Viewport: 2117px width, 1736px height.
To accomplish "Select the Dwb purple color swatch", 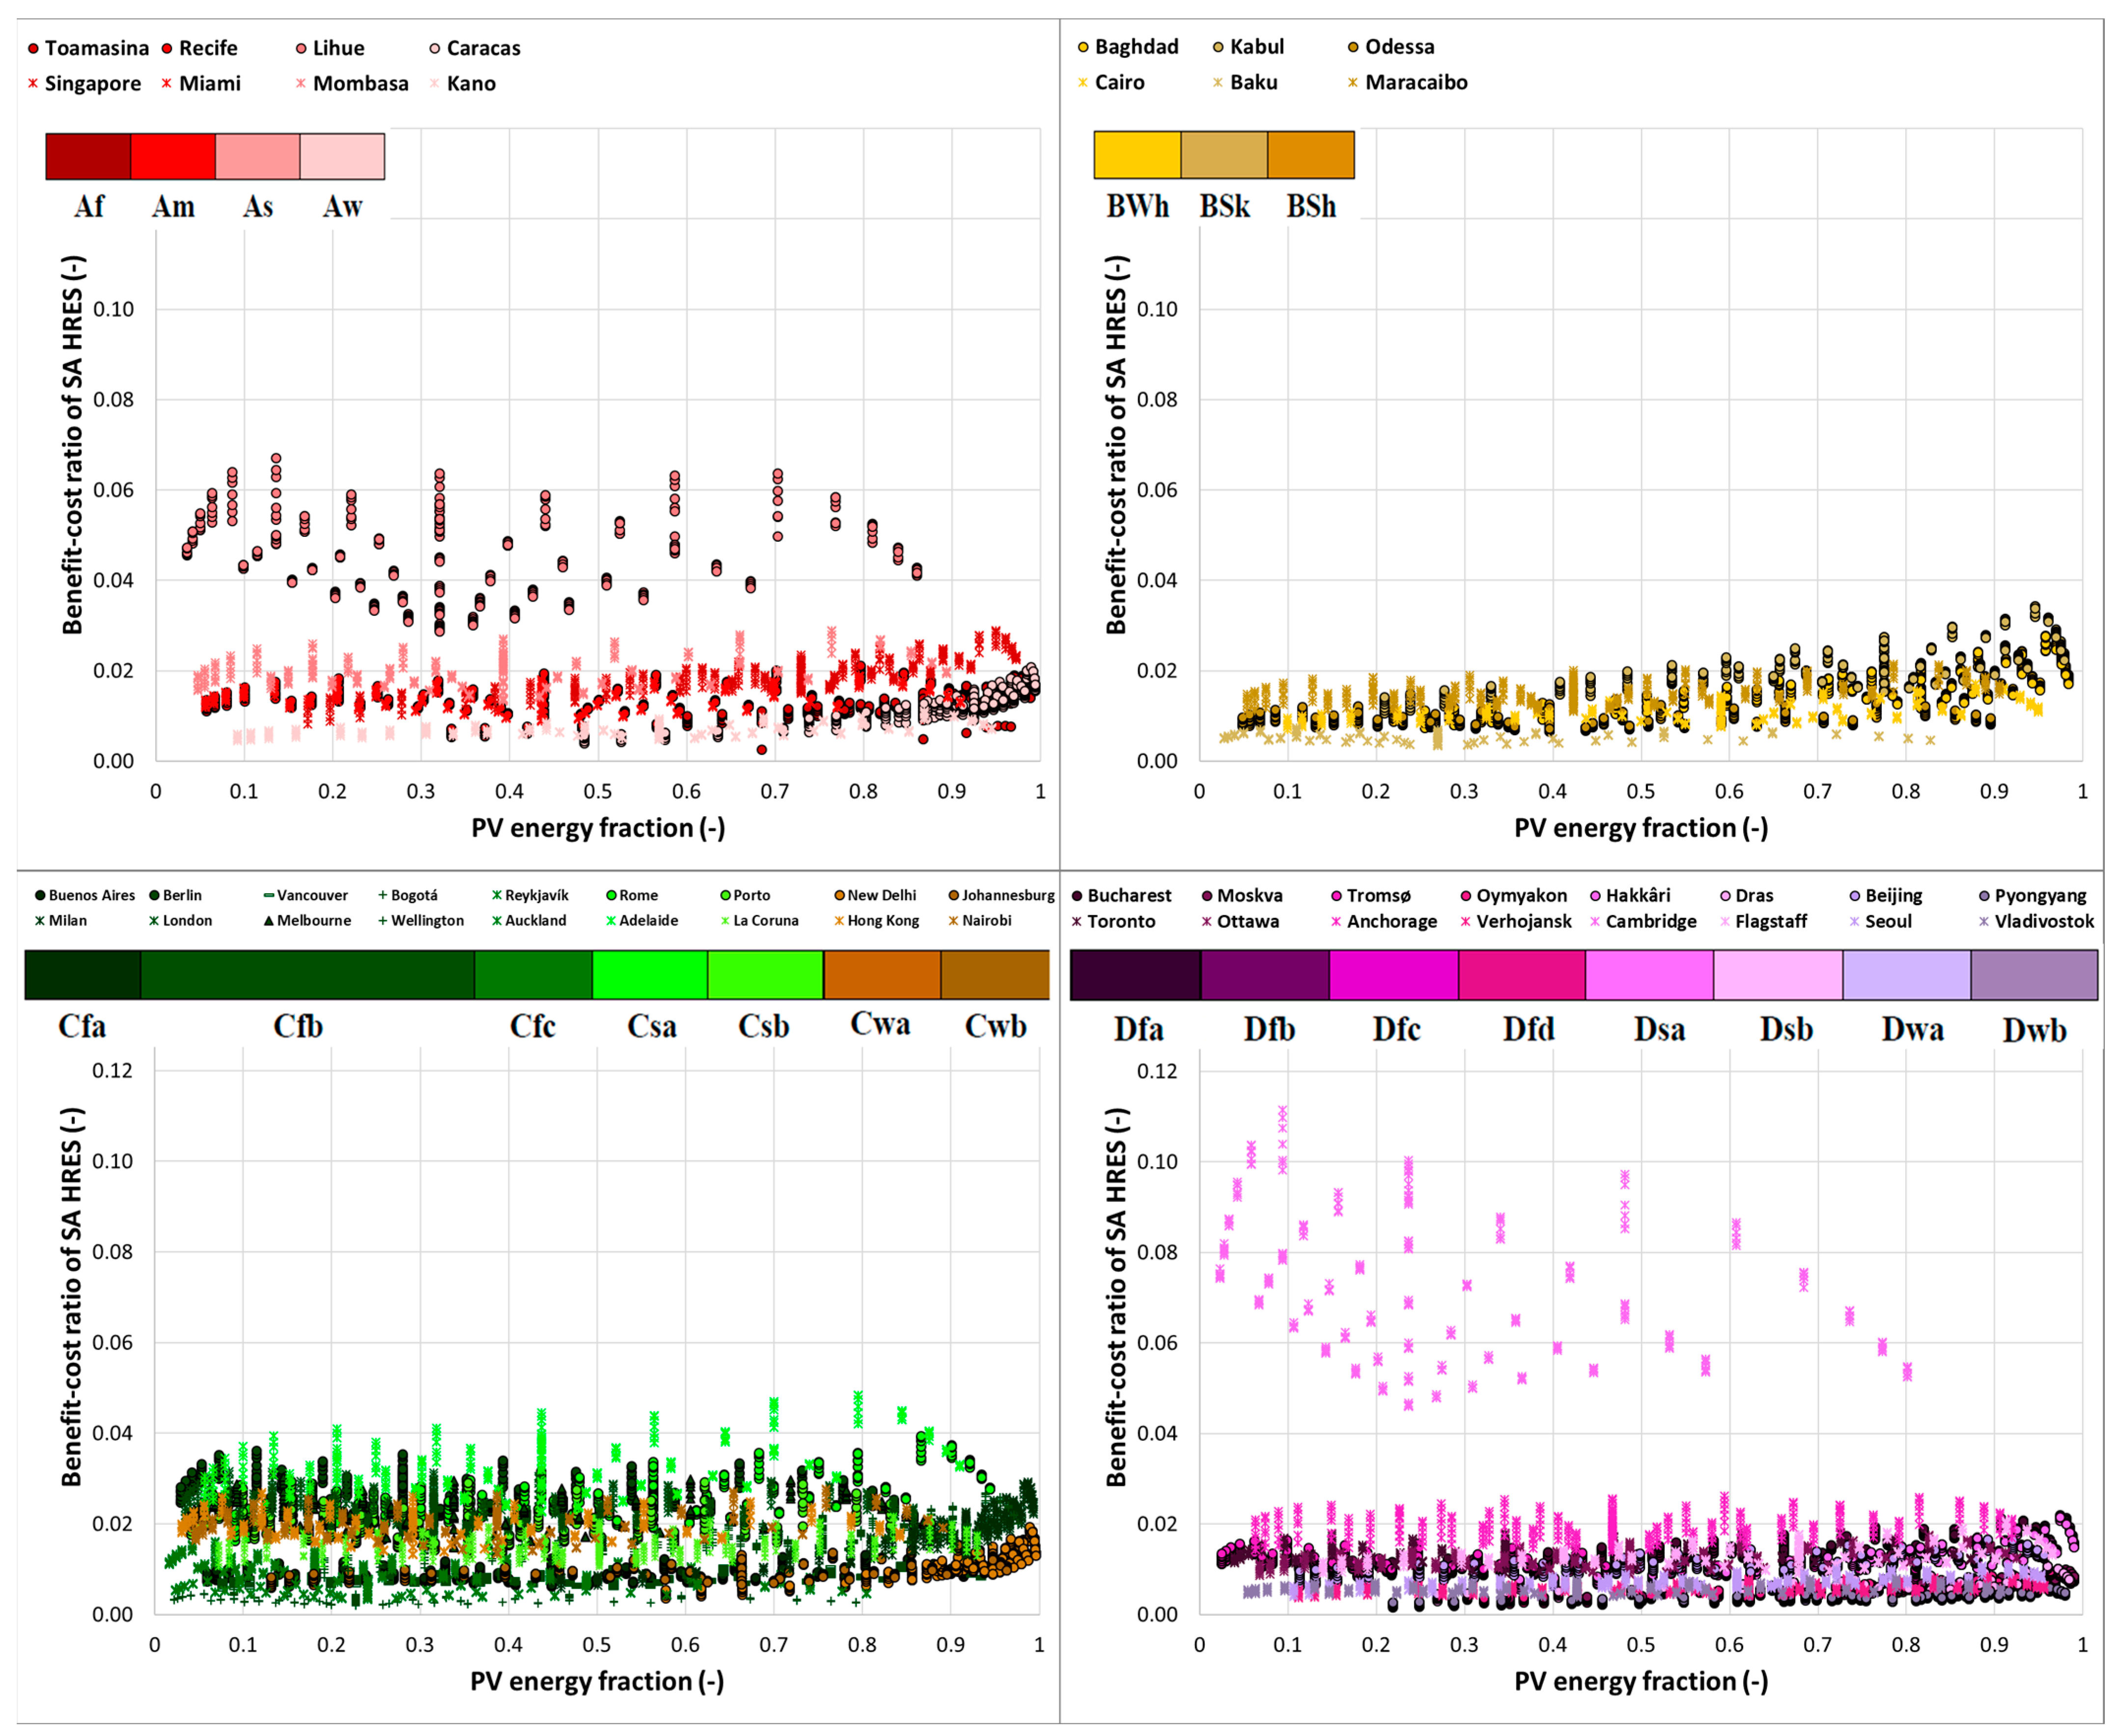I will (x=2034, y=975).
